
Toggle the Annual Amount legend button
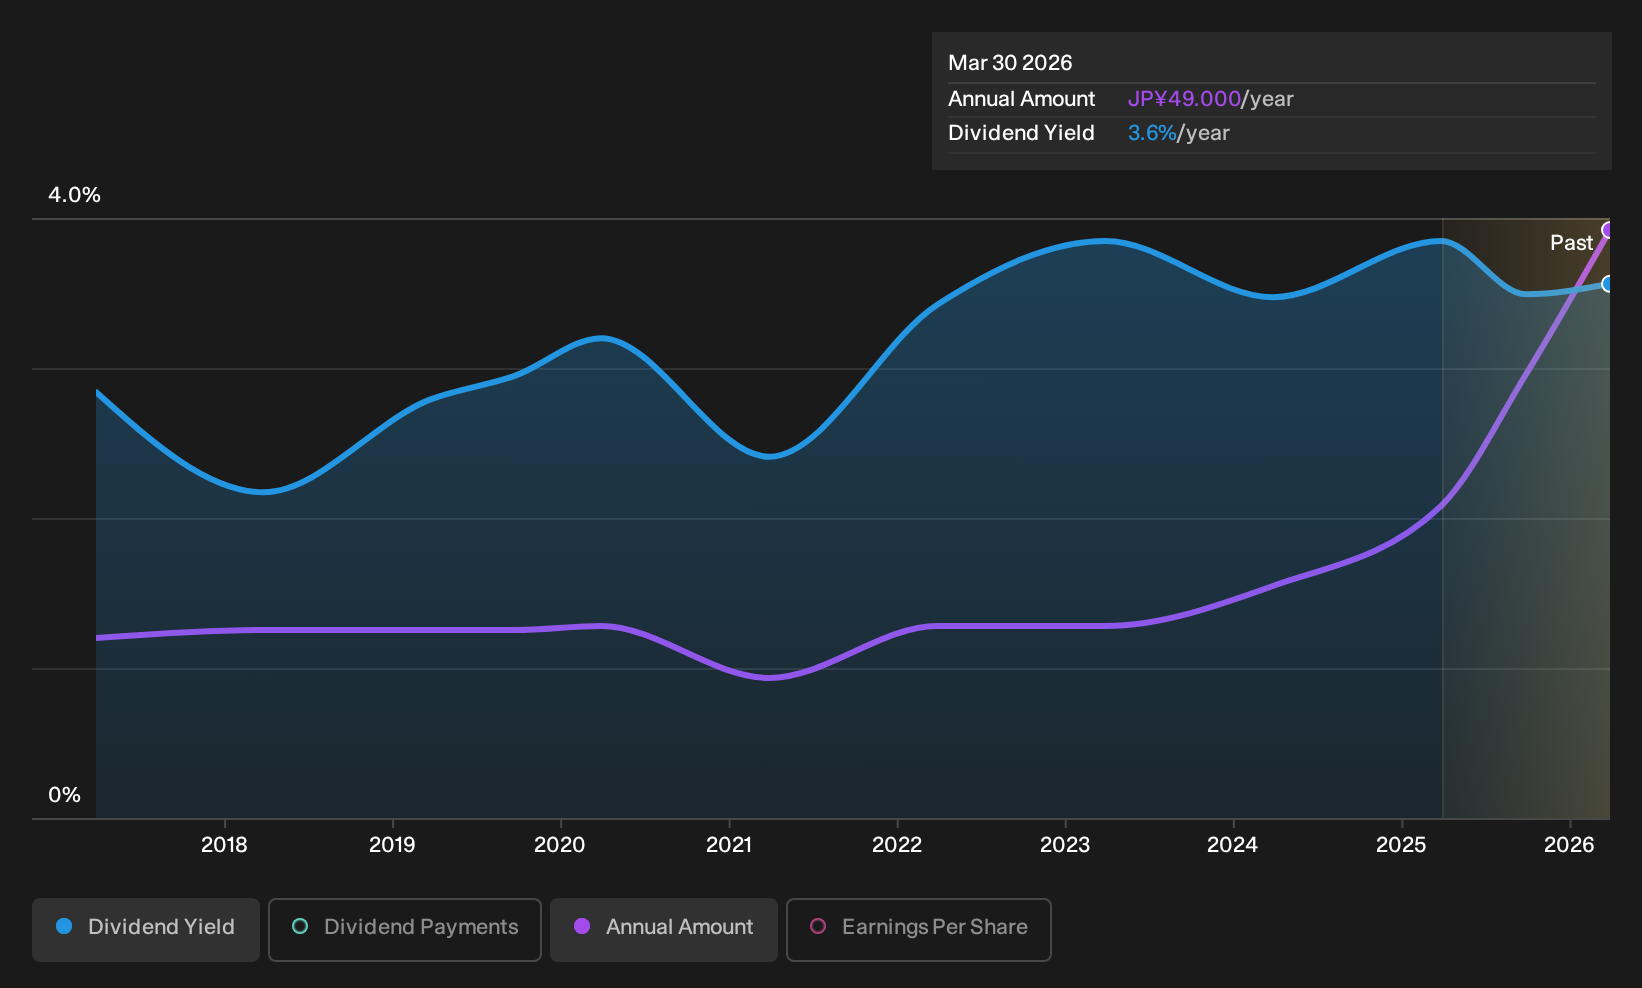(x=664, y=930)
